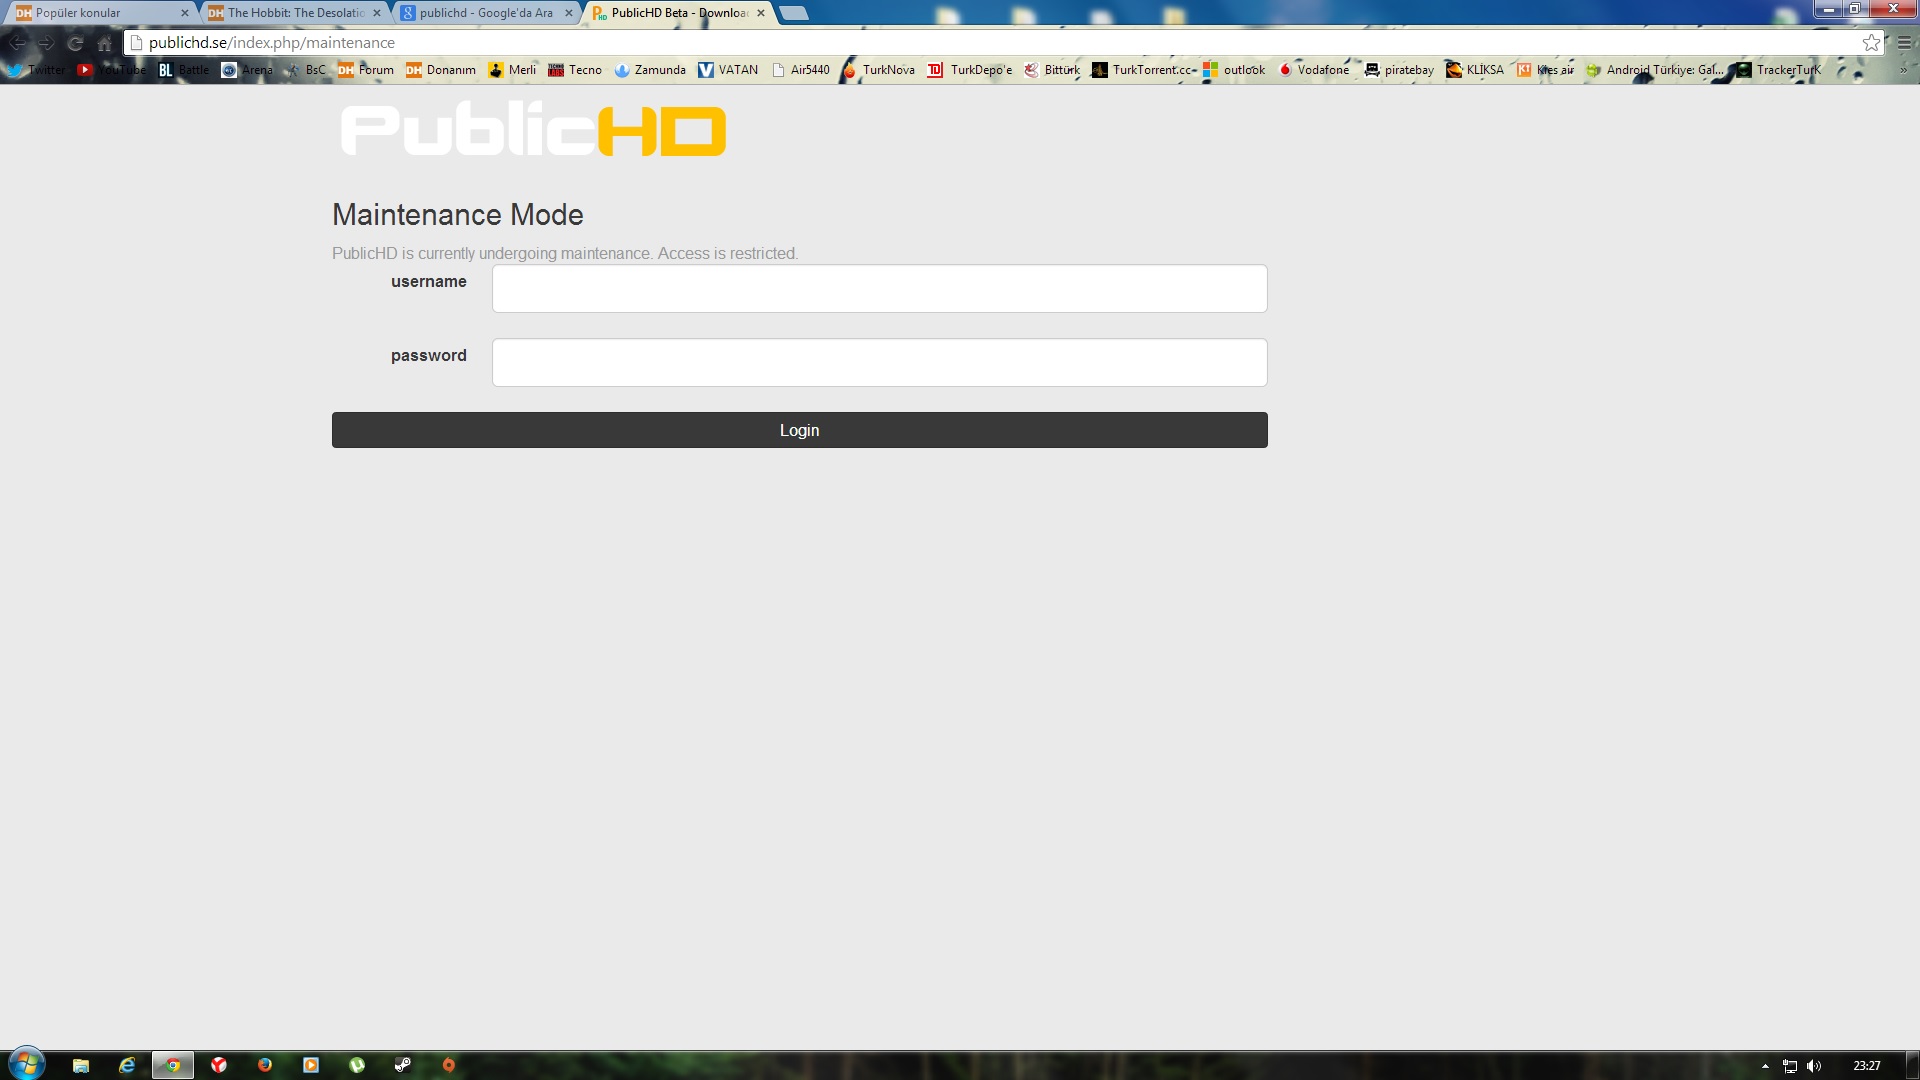Image resolution: width=1920 pixels, height=1080 pixels.
Task: Open the Arena bookmark
Action: point(246,70)
